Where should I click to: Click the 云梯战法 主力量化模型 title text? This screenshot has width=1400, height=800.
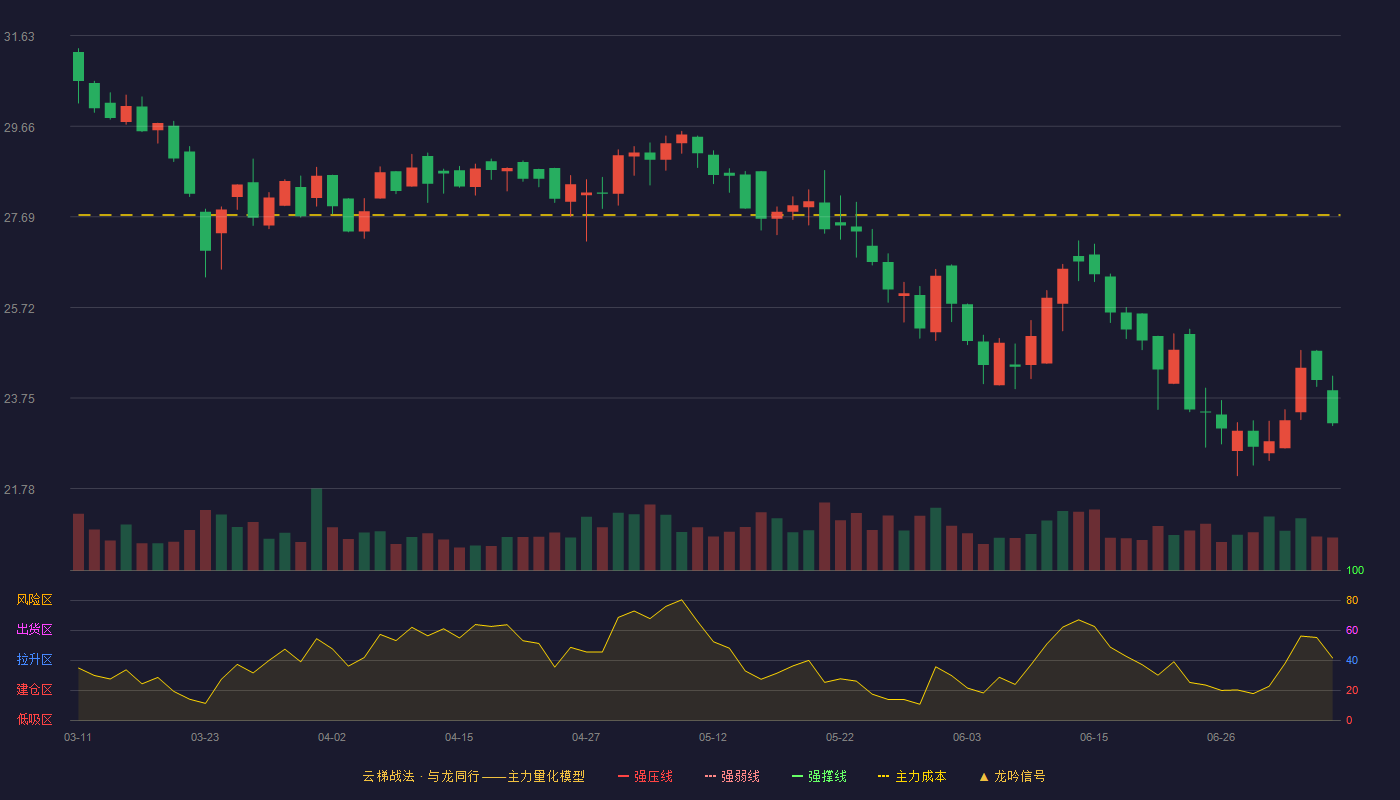473,776
